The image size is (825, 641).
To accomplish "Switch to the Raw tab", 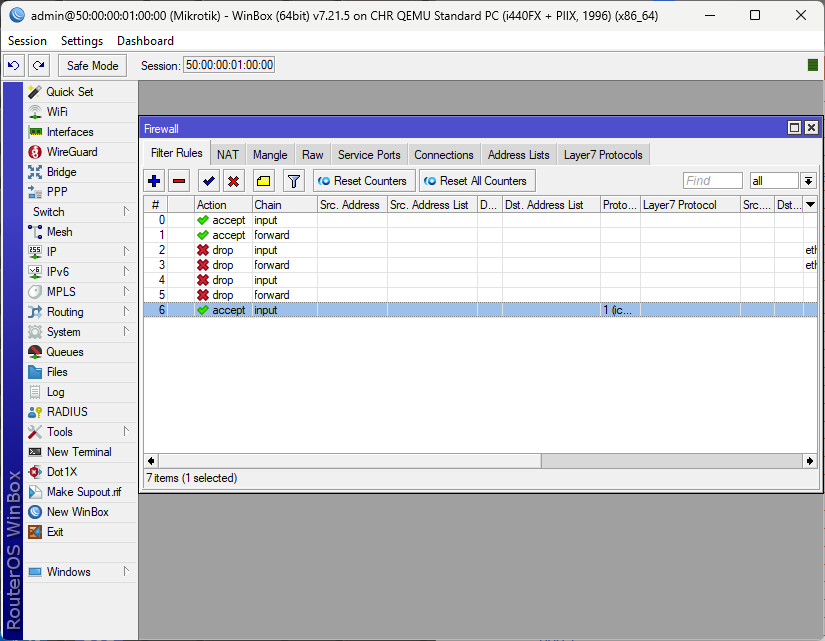I will click(313, 155).
